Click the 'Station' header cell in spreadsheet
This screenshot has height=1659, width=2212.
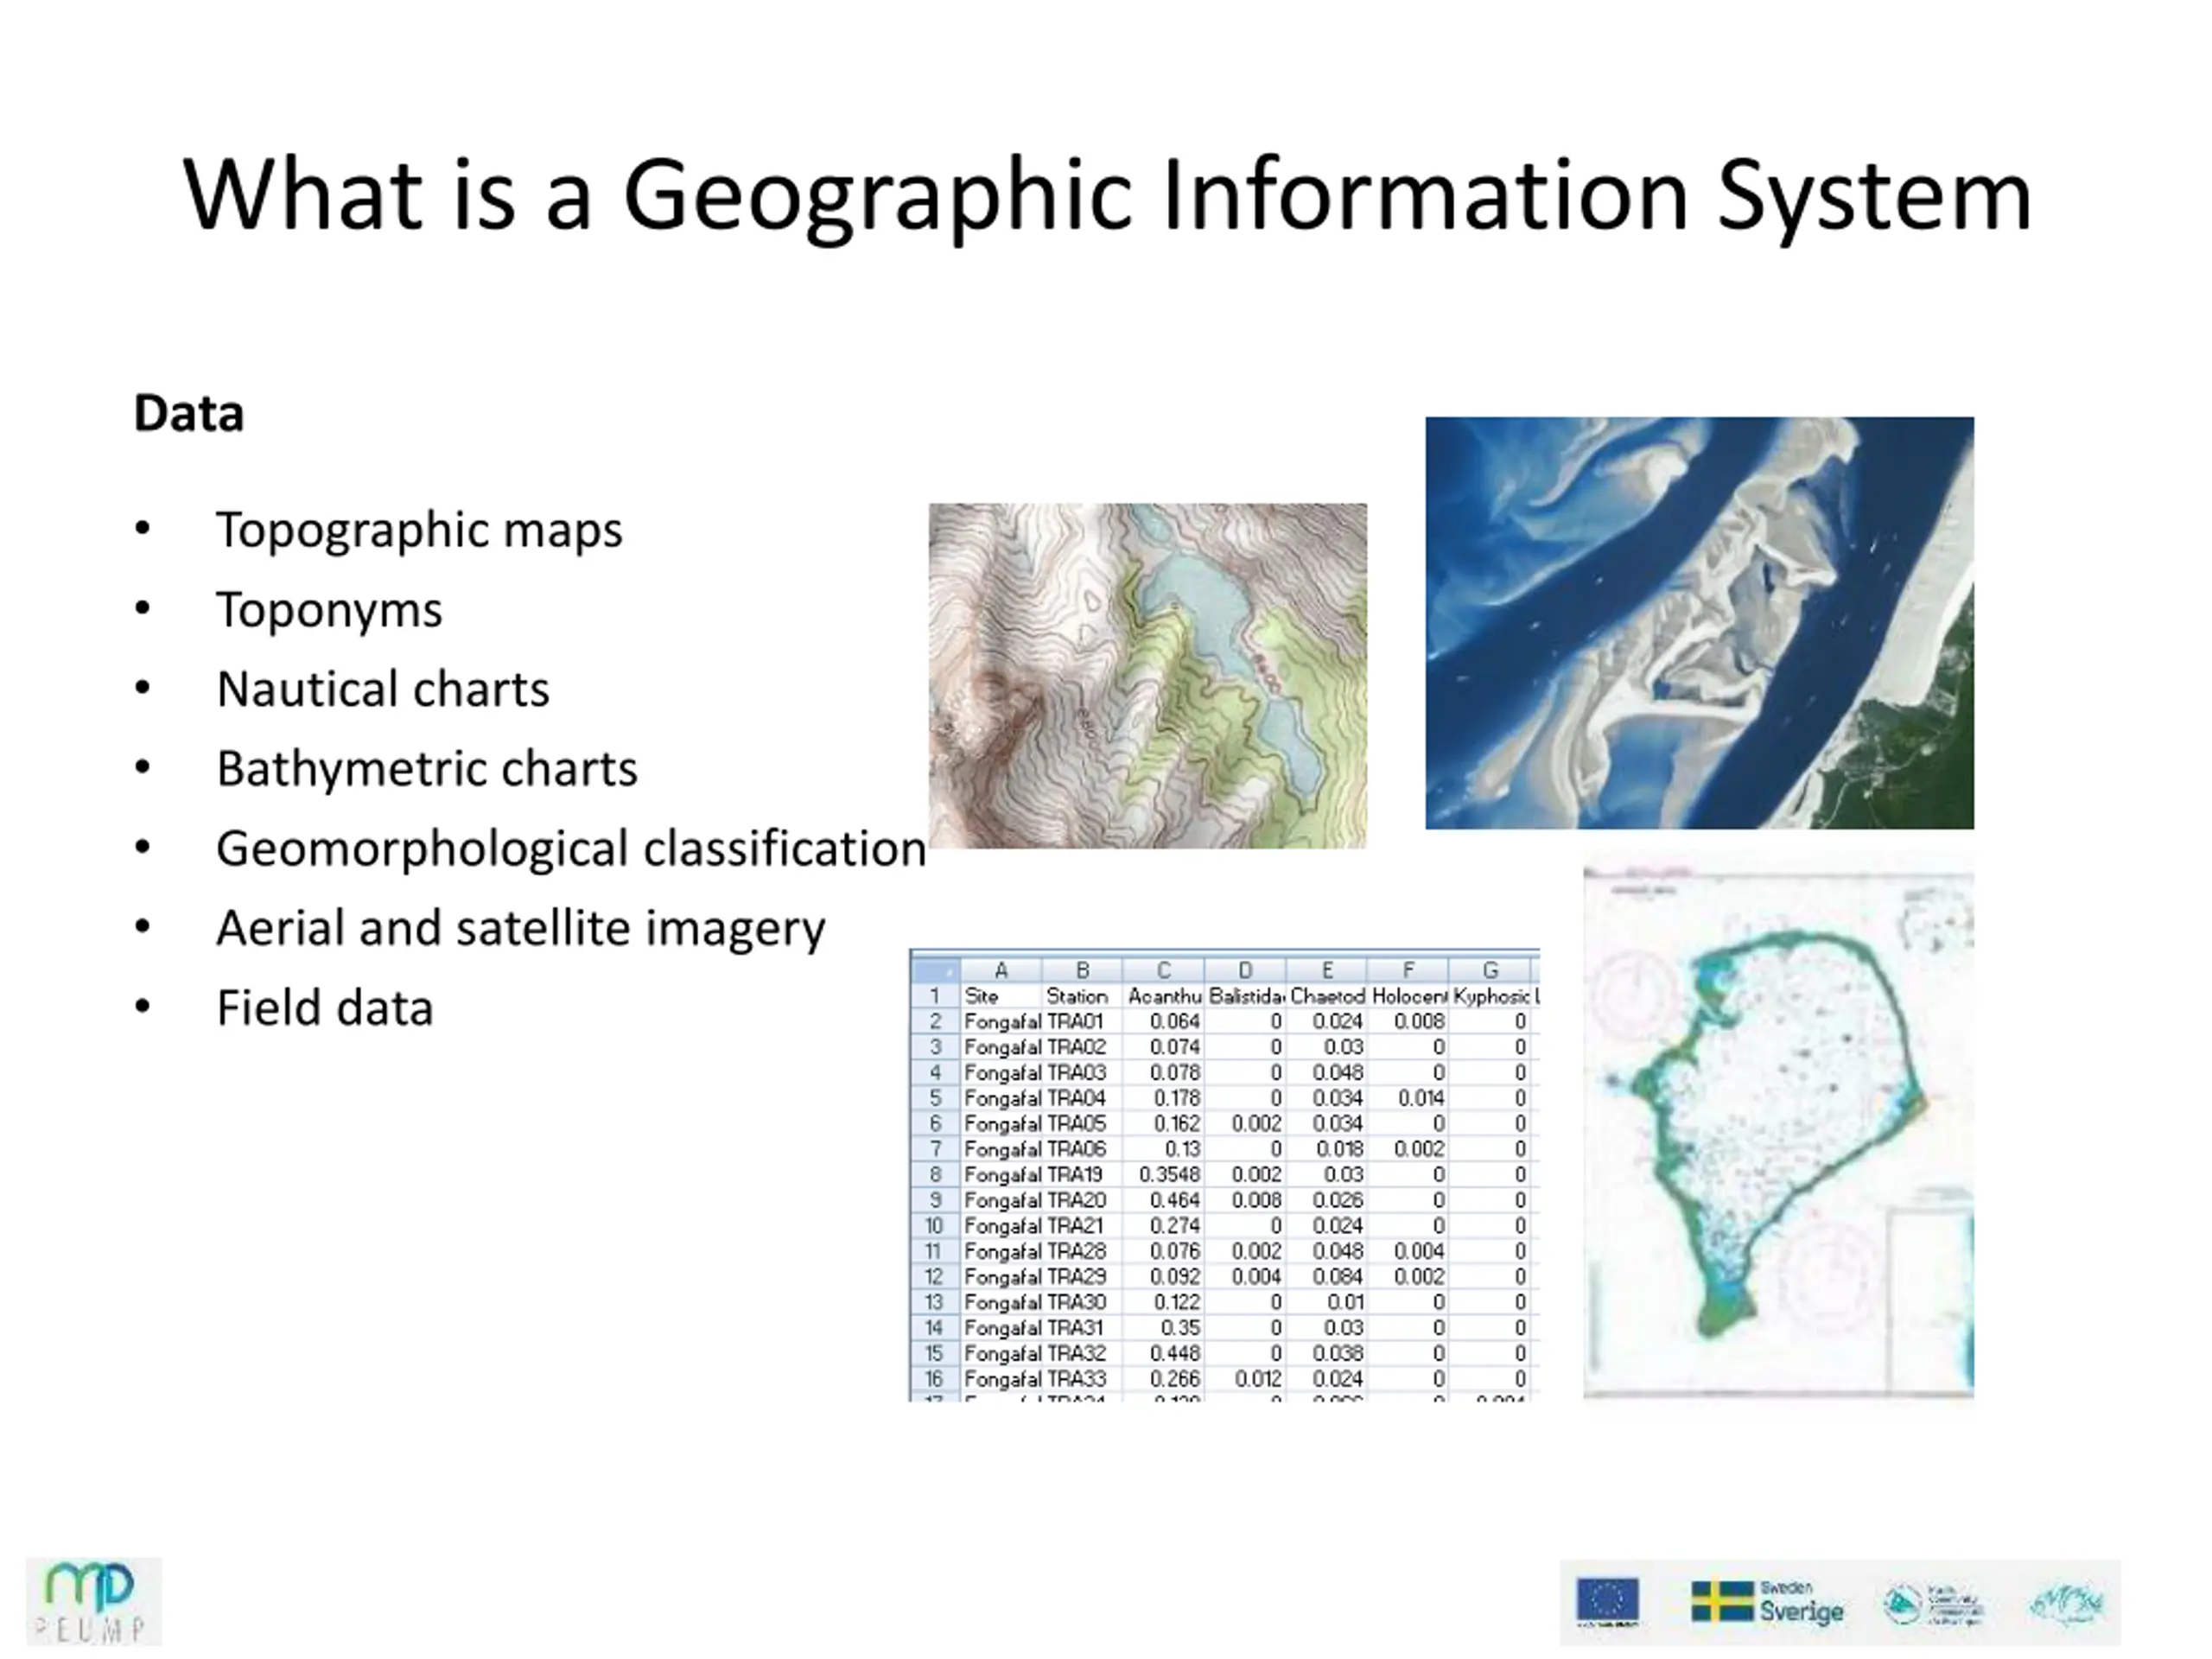(x=1082, y=996)
